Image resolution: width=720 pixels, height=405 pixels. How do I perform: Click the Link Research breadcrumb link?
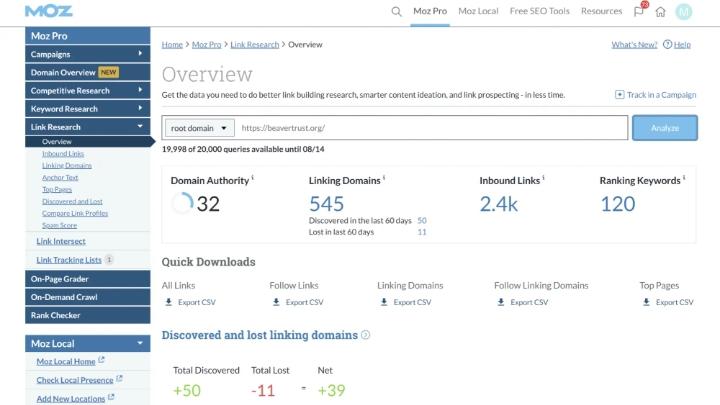(255, 45)
